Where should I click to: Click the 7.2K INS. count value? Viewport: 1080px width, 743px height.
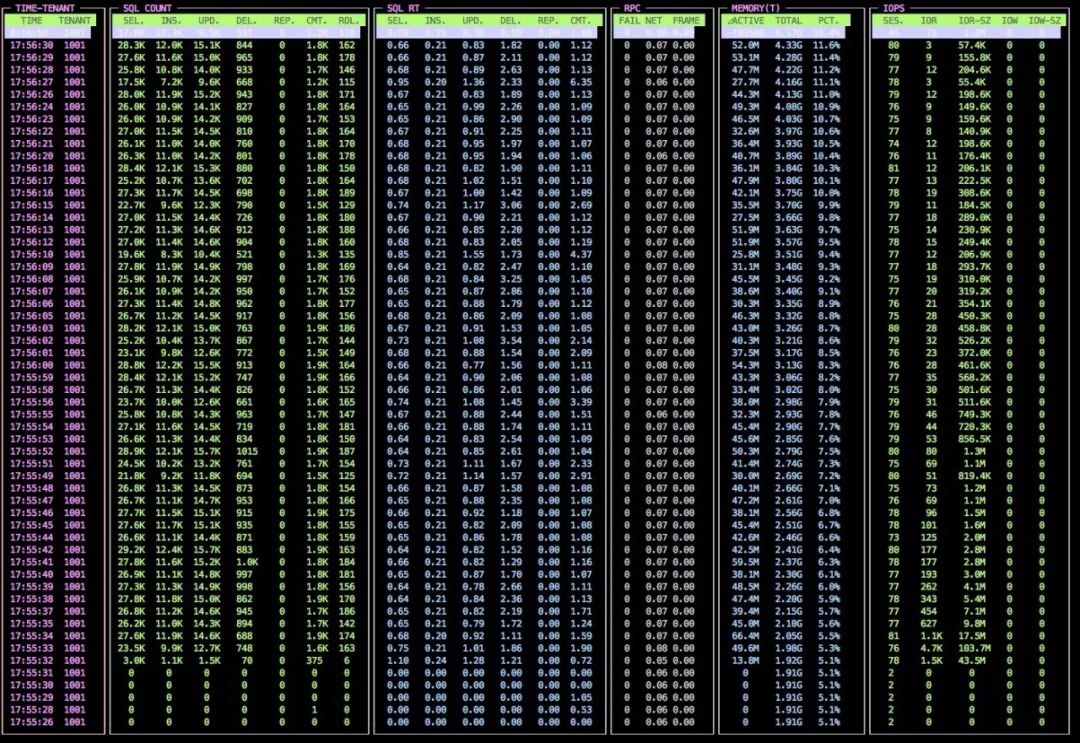(x=172, y=82)
